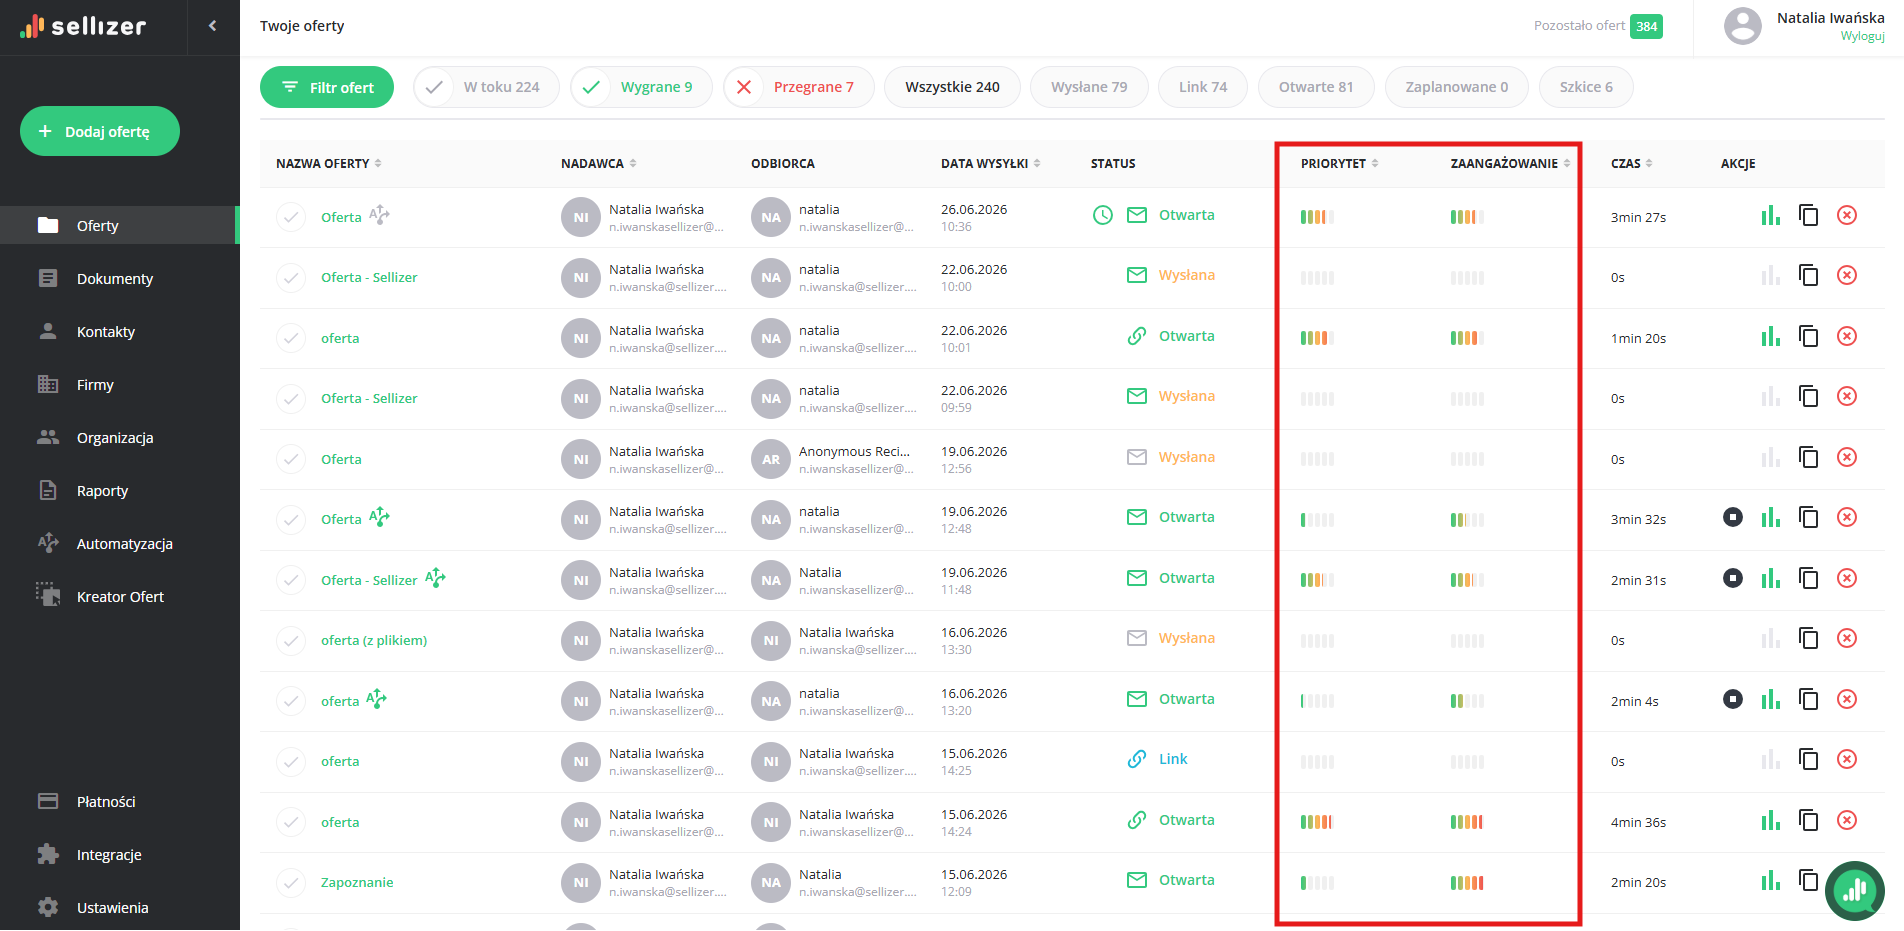Click priority bar of offer sent 15.06.2026 14:24
This screenshot has height=931, width=1904.
coord(1317,822)
